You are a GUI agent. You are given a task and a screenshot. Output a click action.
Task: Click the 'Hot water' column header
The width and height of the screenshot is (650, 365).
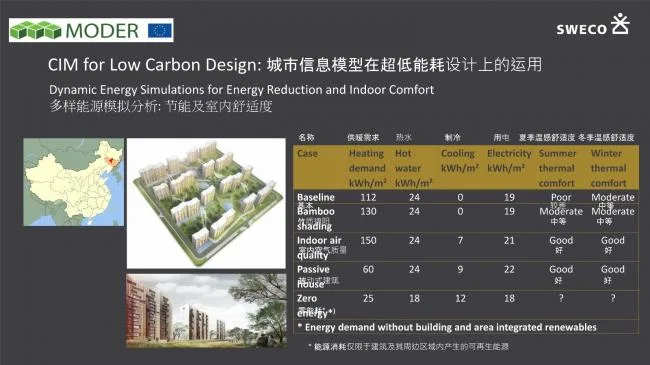point(413,168)
